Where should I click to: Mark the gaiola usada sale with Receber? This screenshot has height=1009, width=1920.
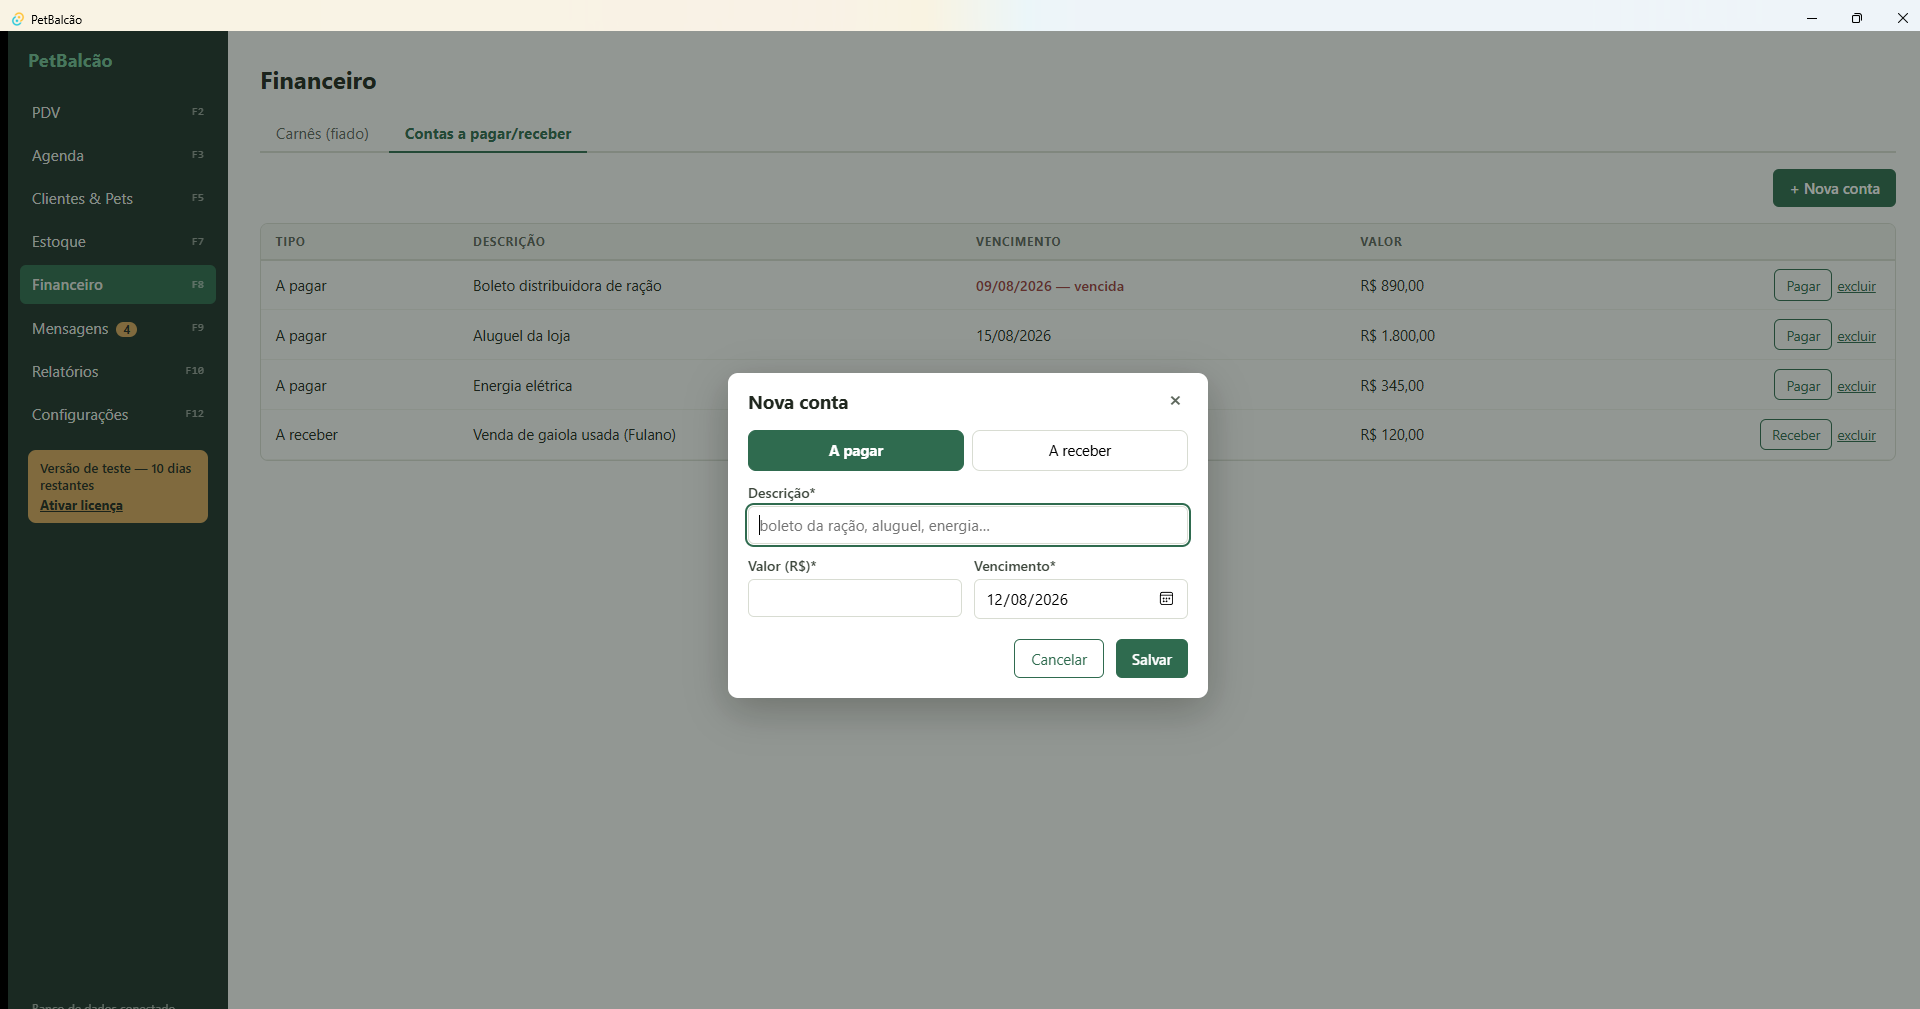(1796, 435)
